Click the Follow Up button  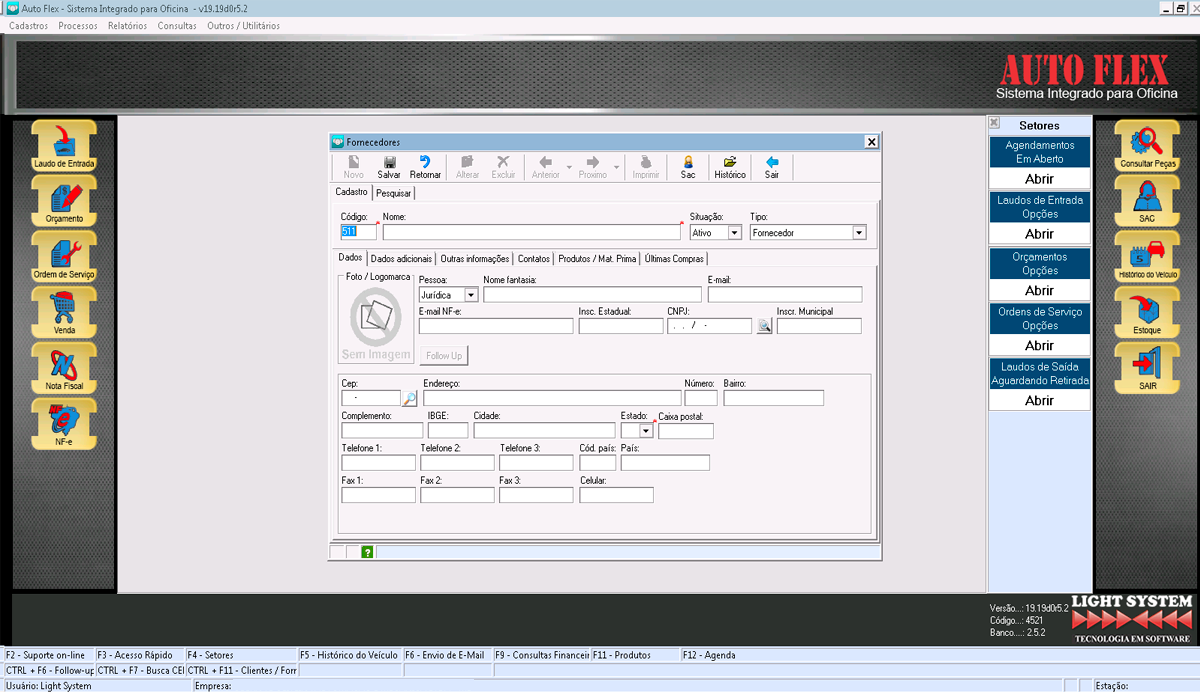[x=444, y=355]
